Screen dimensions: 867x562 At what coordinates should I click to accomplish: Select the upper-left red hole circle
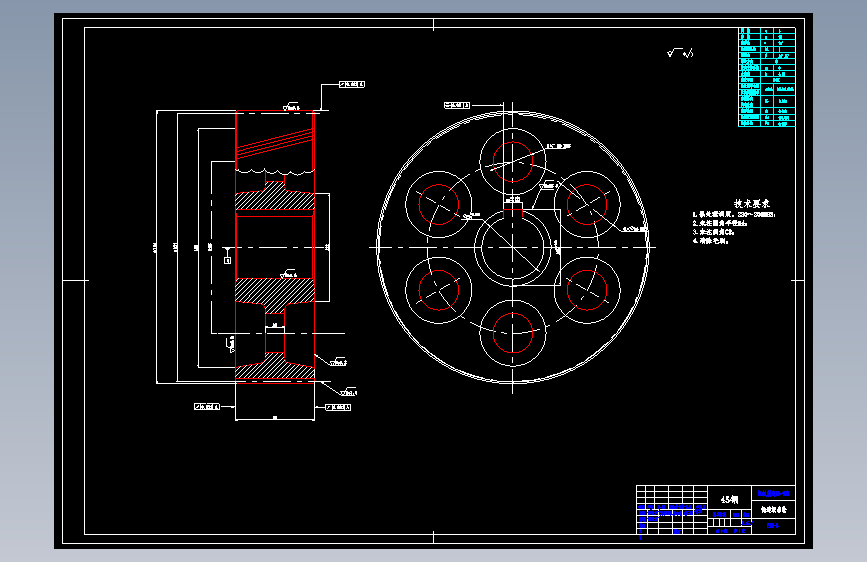(x=438, y=205)
